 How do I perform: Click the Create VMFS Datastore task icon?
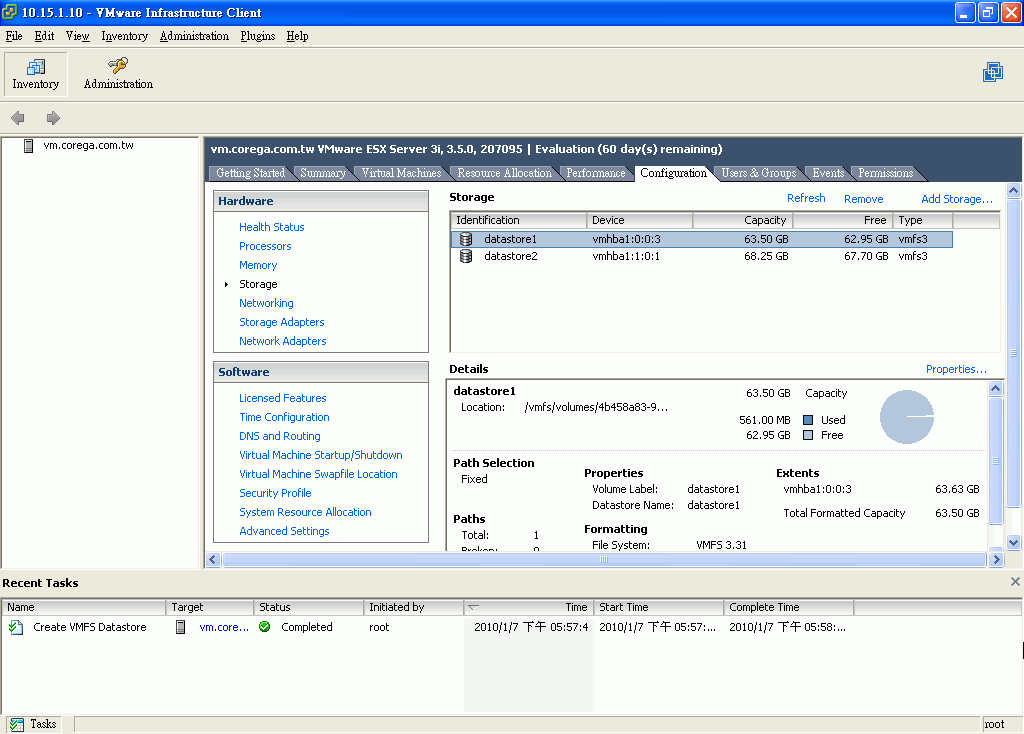(x=16, y=628)
